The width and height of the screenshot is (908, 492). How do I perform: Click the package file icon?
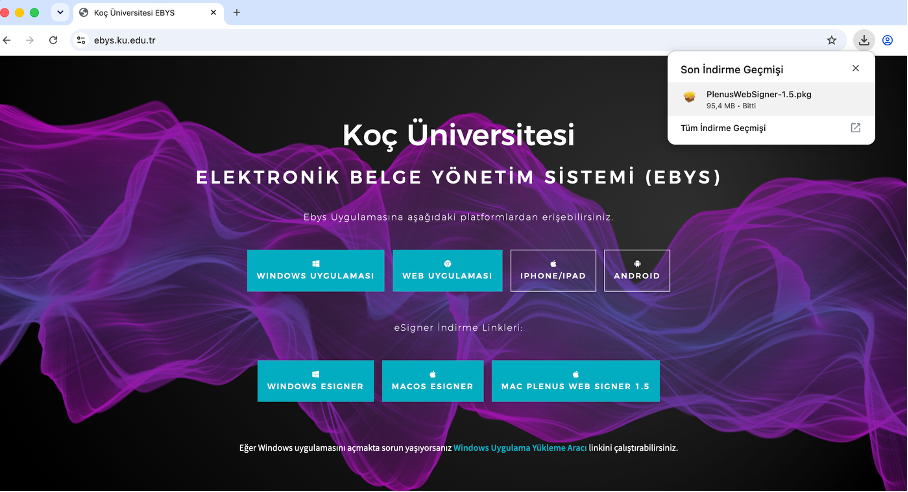pyautogui.click(x=689, y=97)
